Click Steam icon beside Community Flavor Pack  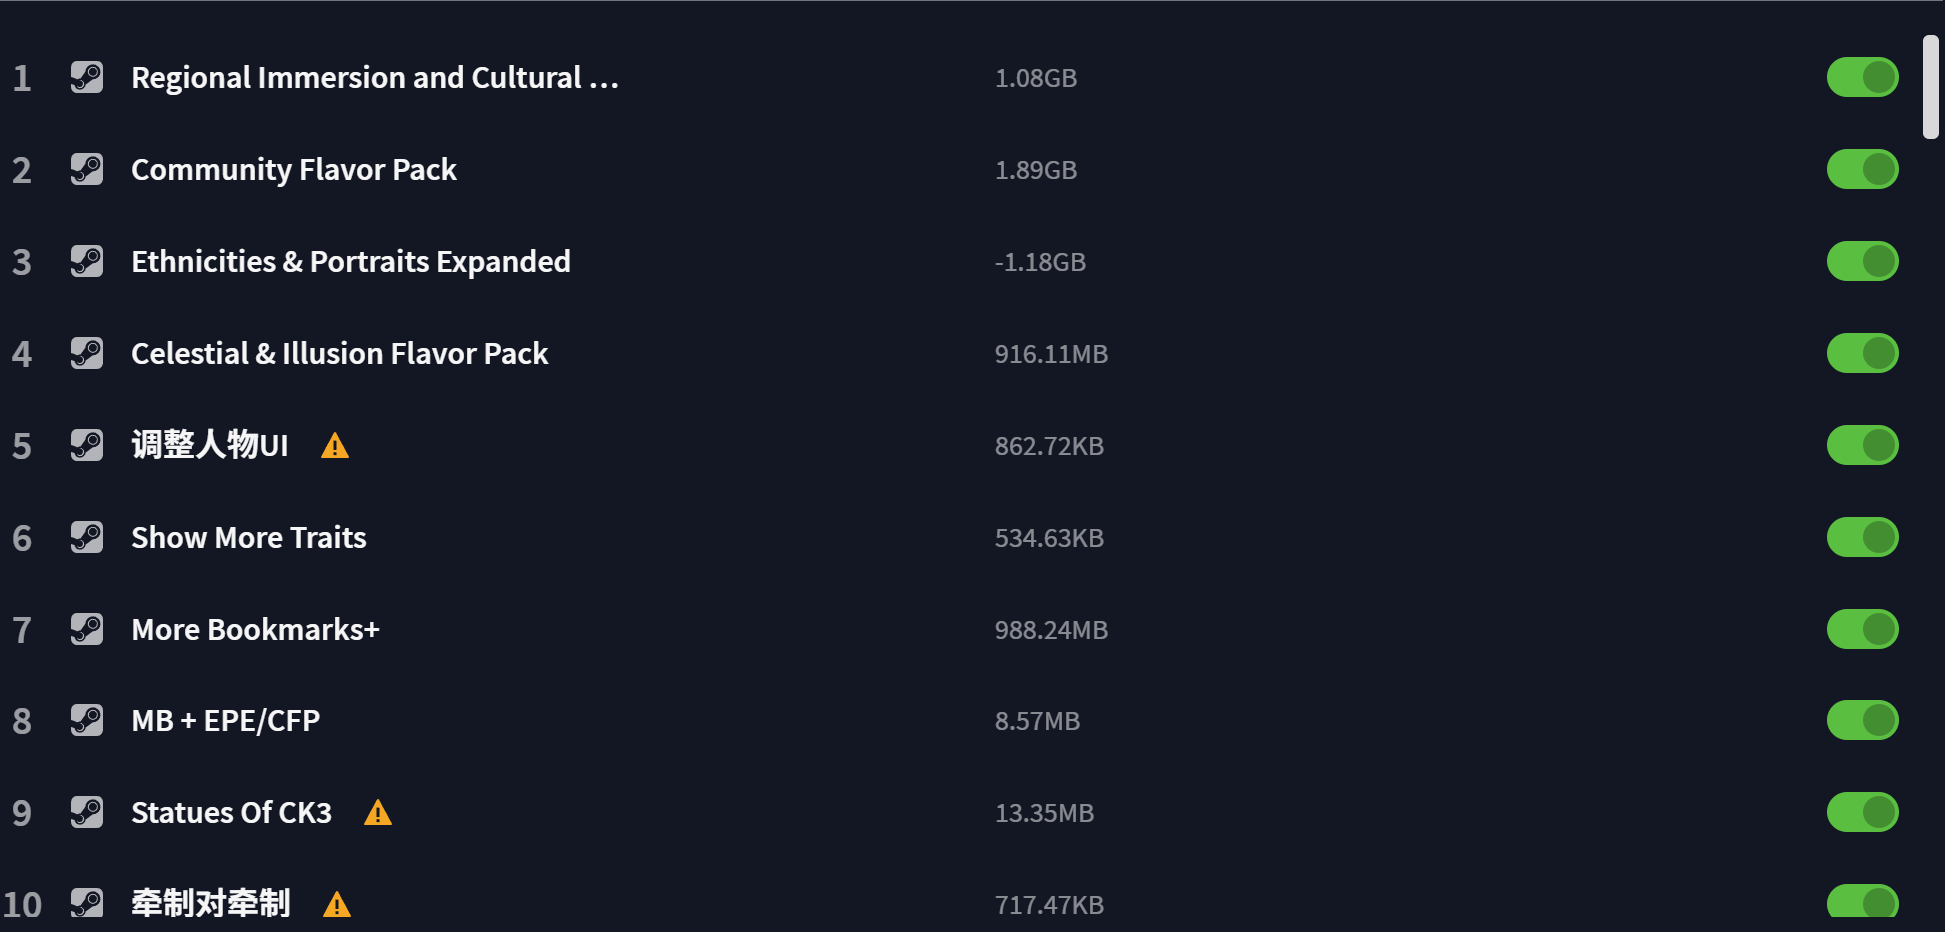(87, 169)
